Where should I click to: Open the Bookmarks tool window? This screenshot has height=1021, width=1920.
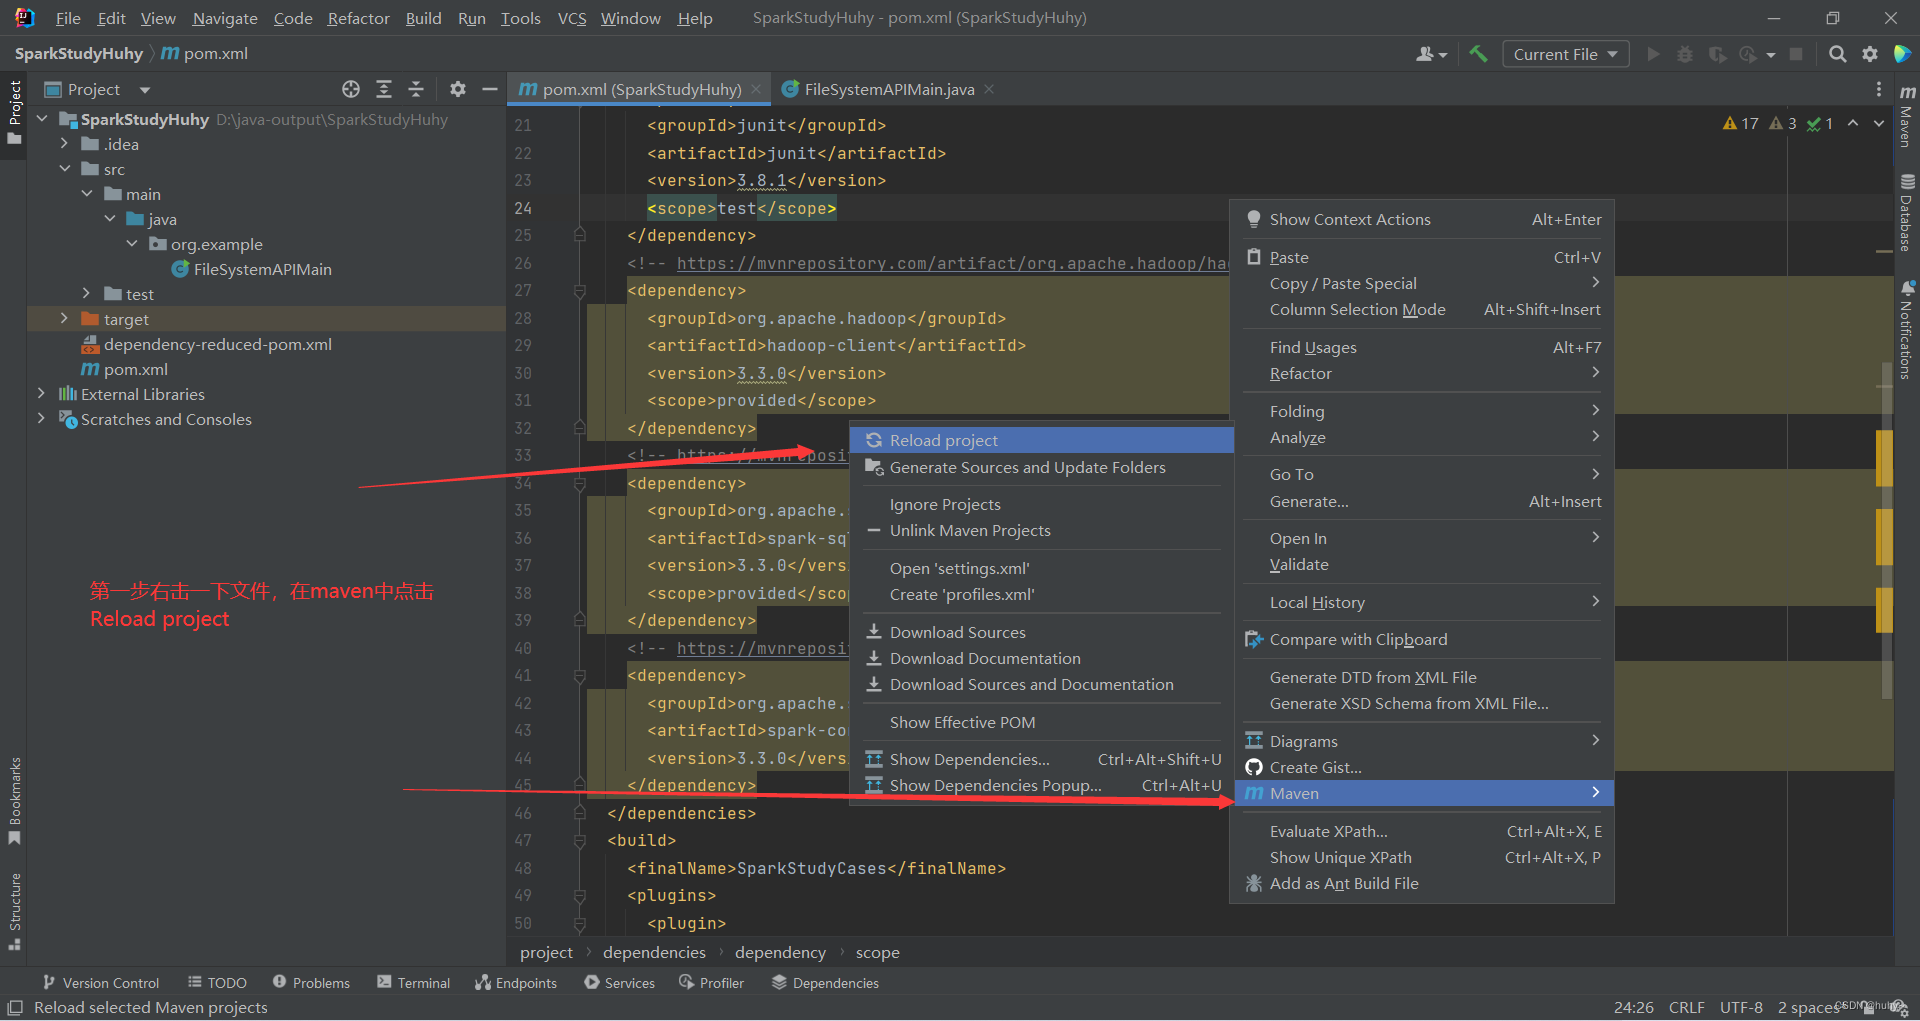pos(15,801)
